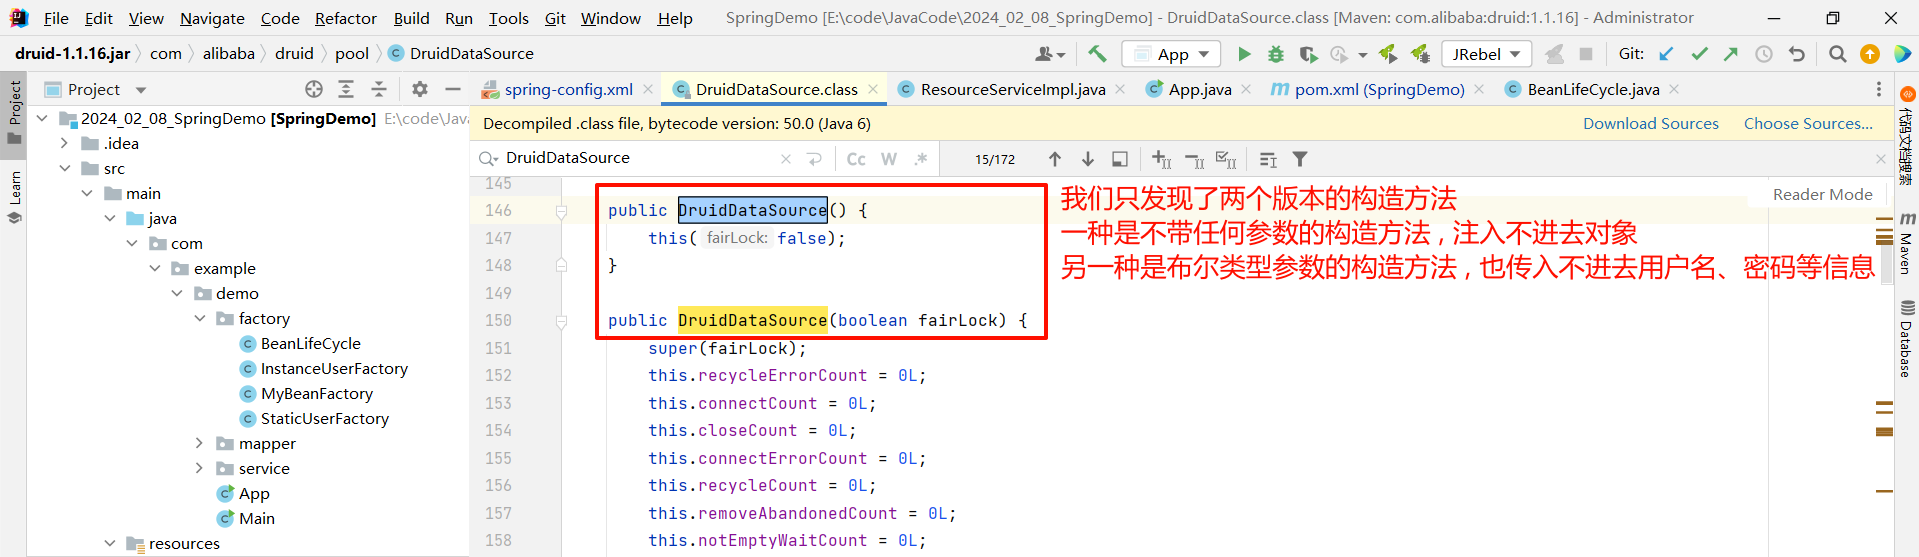The width and height of the screenshot is (1919, 557).
Task: Run with JRebel rocket icon
Action: coord(1388,54)
